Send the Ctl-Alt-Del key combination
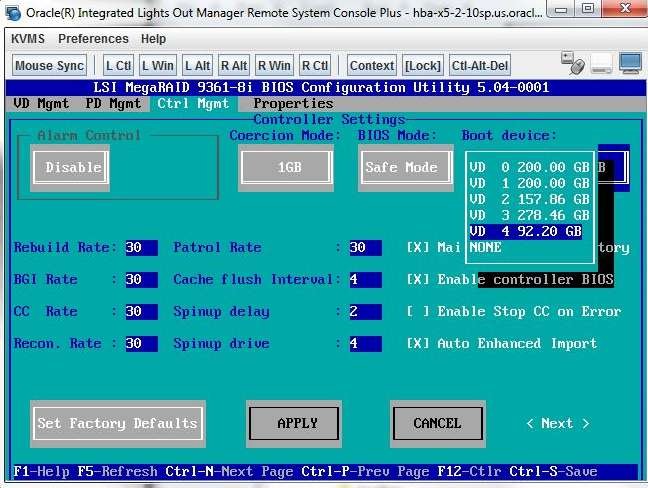The width and height of the screenshot is (648, 488). [480, 65]
